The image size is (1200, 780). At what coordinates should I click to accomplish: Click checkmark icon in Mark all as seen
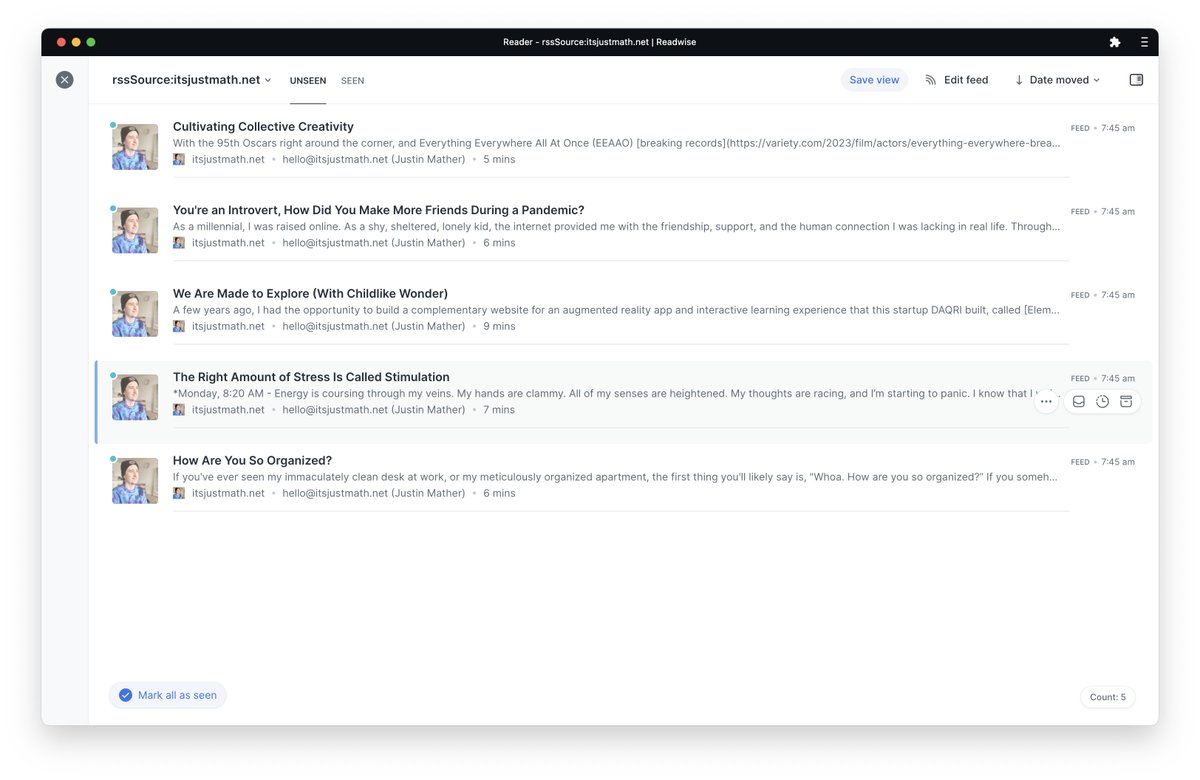point(125,695)
